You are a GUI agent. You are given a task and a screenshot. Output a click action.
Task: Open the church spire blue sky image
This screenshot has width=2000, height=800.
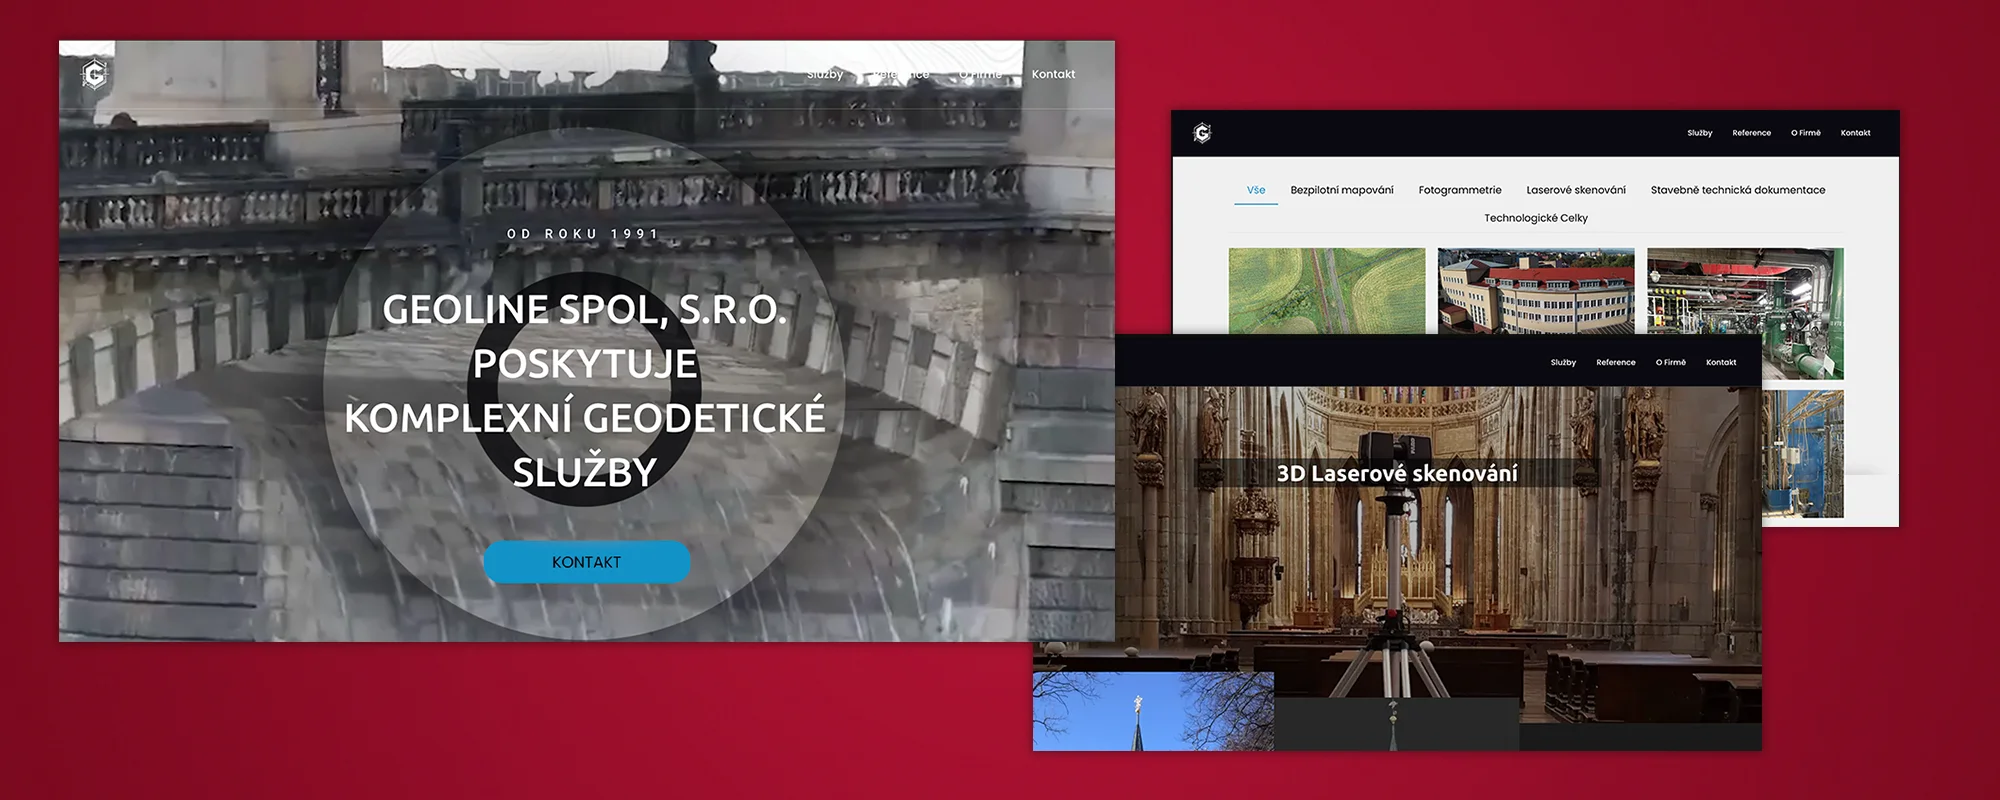click(1153, 711)
